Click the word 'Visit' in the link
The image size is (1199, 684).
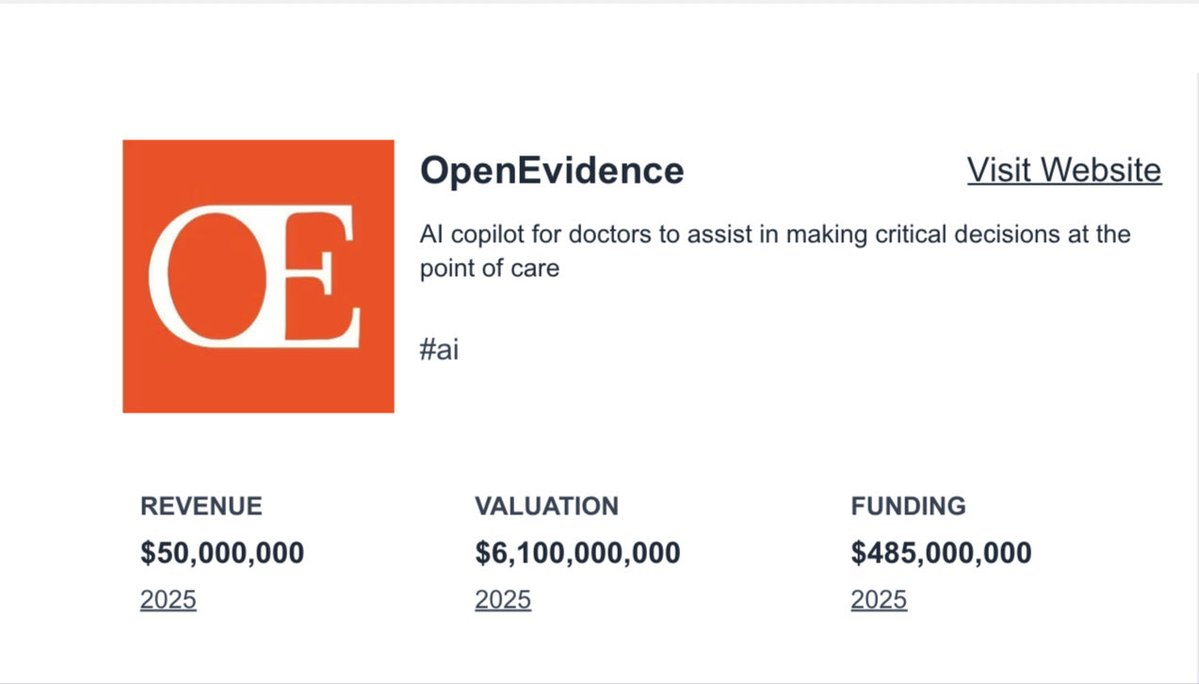pos(998,170)
